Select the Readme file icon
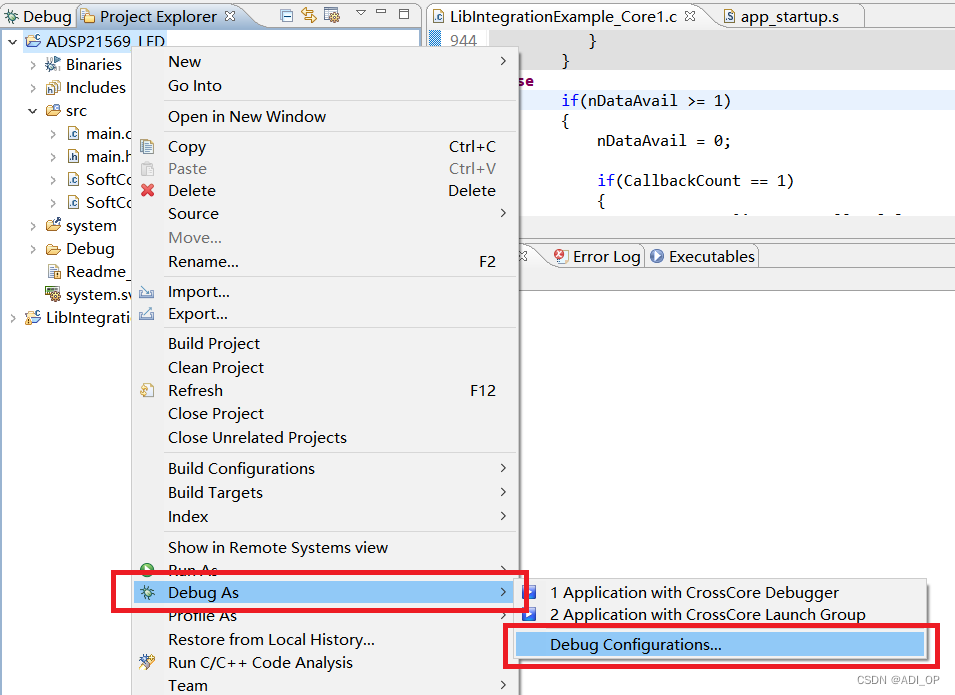 coord(54,272)
